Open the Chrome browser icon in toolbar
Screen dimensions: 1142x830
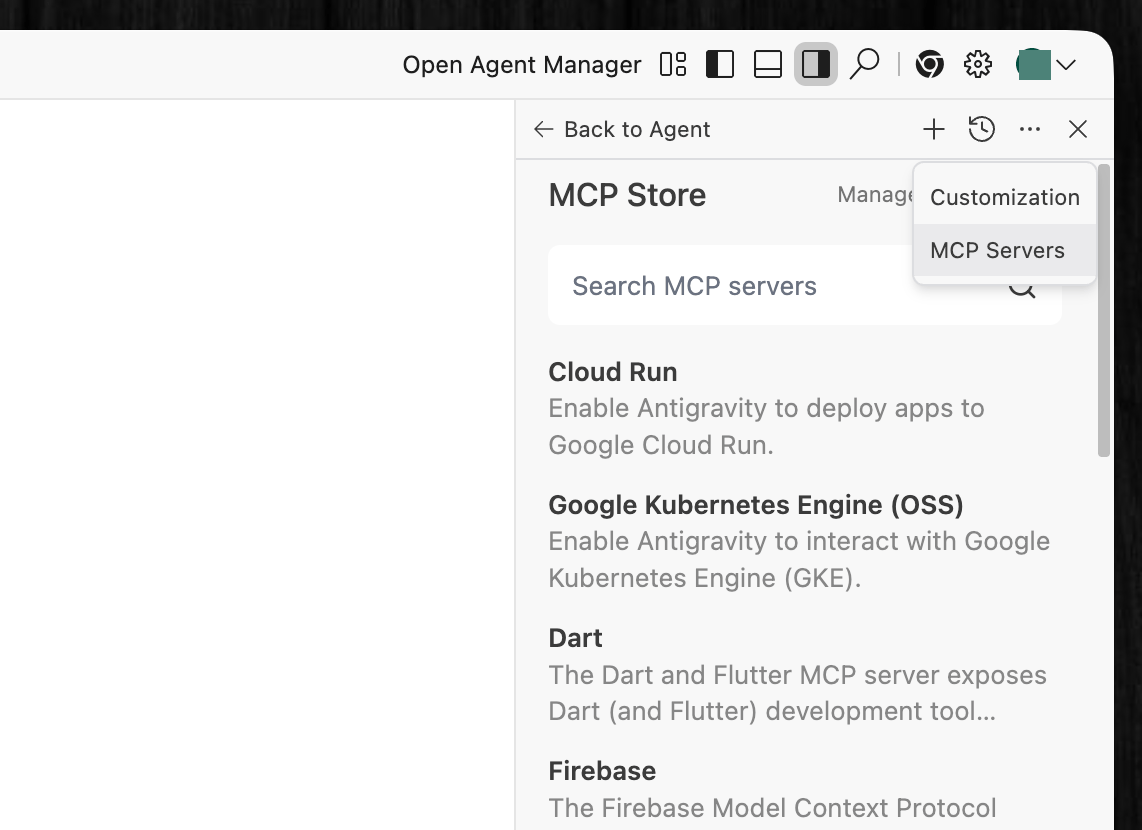(929, 65)
